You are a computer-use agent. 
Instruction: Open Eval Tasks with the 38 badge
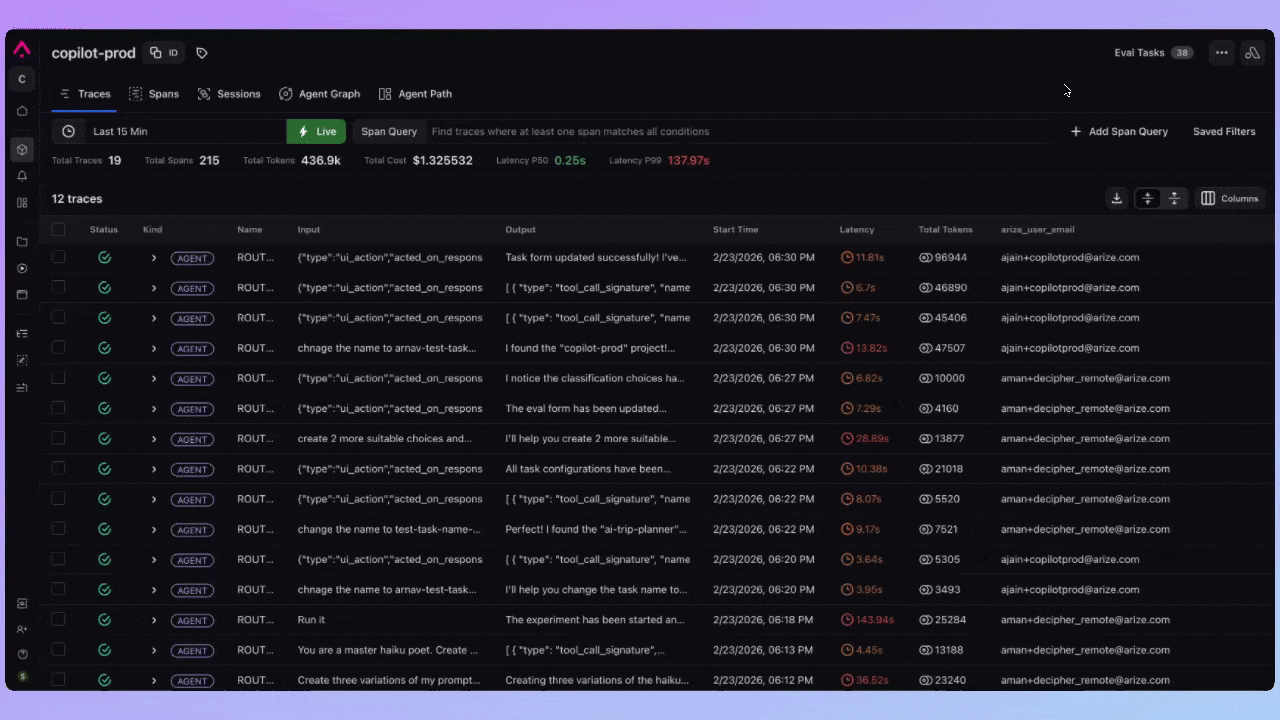tap(1154, 53)
